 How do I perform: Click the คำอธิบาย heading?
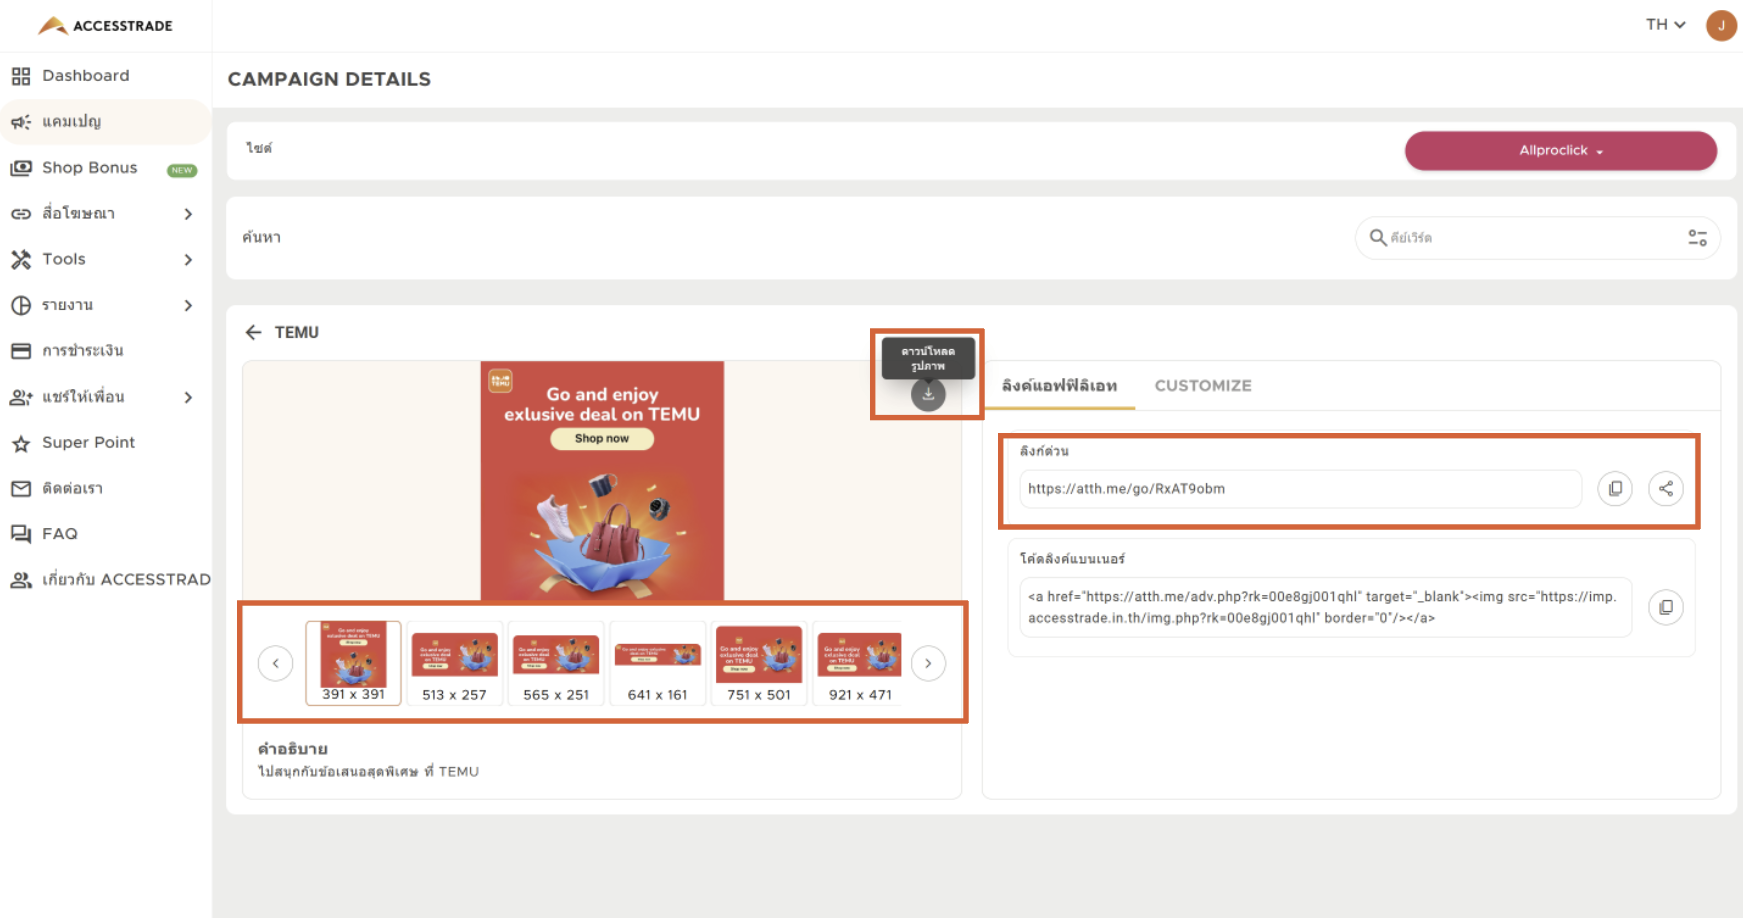coord(293,749)
